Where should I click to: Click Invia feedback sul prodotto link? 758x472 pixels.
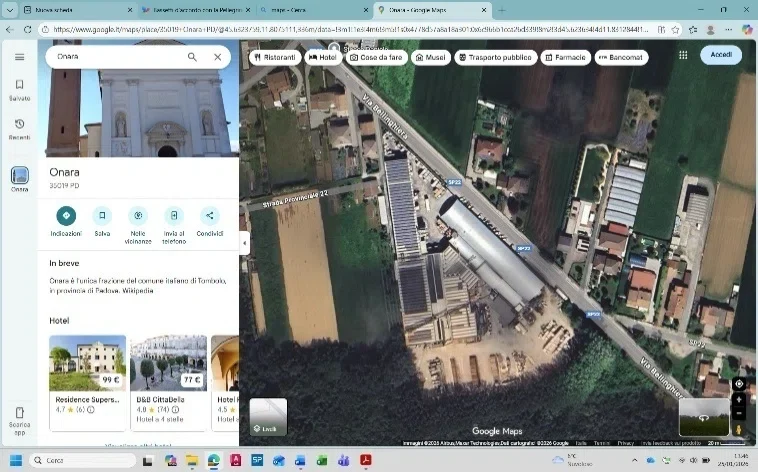[671, 443]
